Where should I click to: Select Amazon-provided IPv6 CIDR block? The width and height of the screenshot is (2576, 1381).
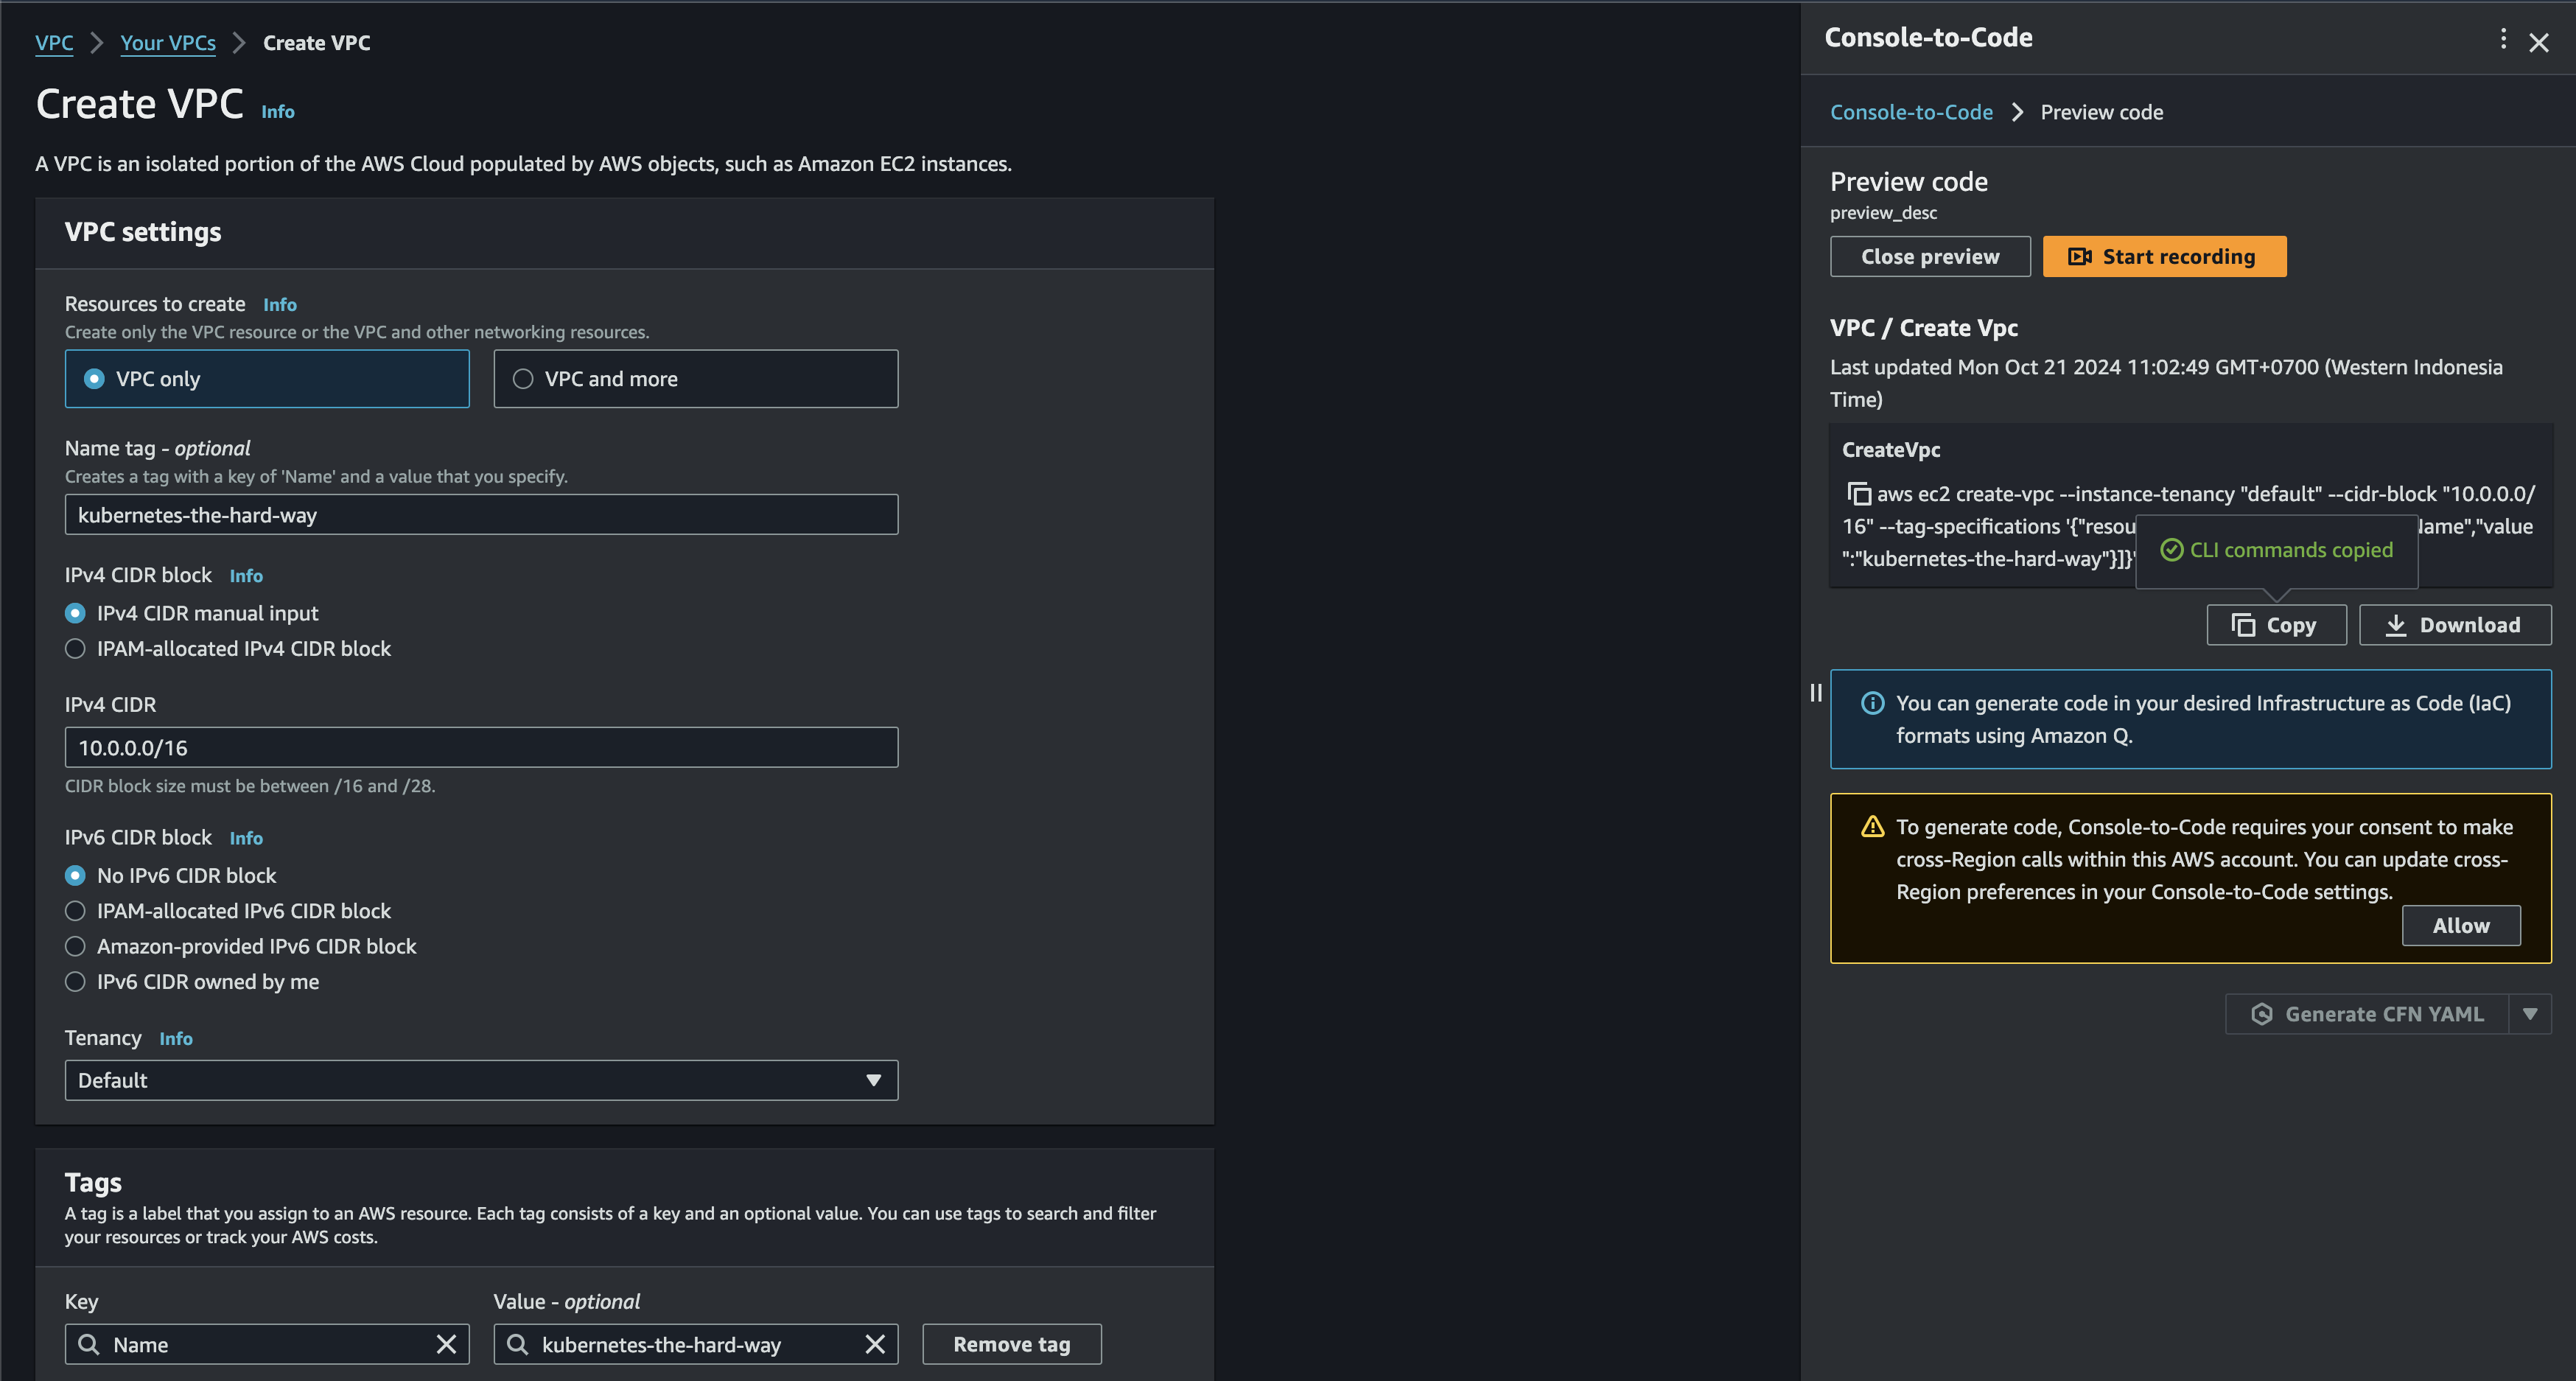click(x=75, y=947)
